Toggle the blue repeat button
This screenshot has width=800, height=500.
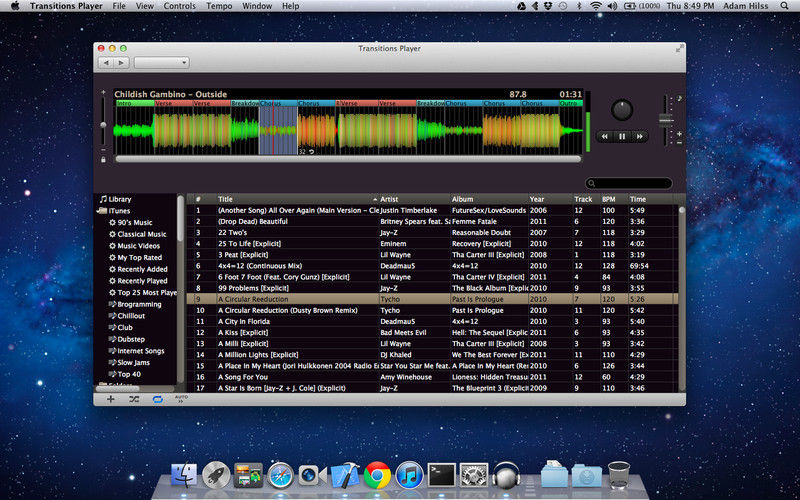[158, 399]
